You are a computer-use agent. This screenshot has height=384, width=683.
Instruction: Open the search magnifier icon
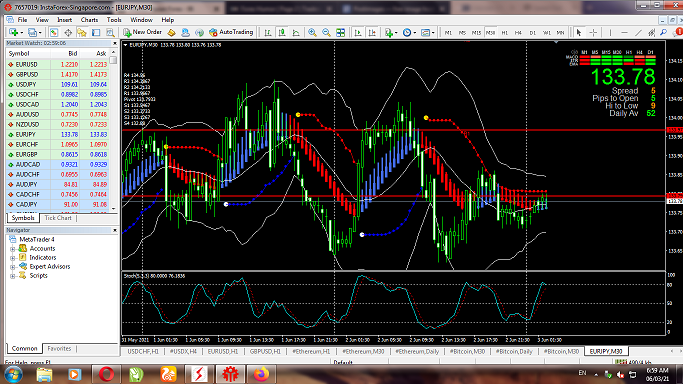[x=663, y=32]
